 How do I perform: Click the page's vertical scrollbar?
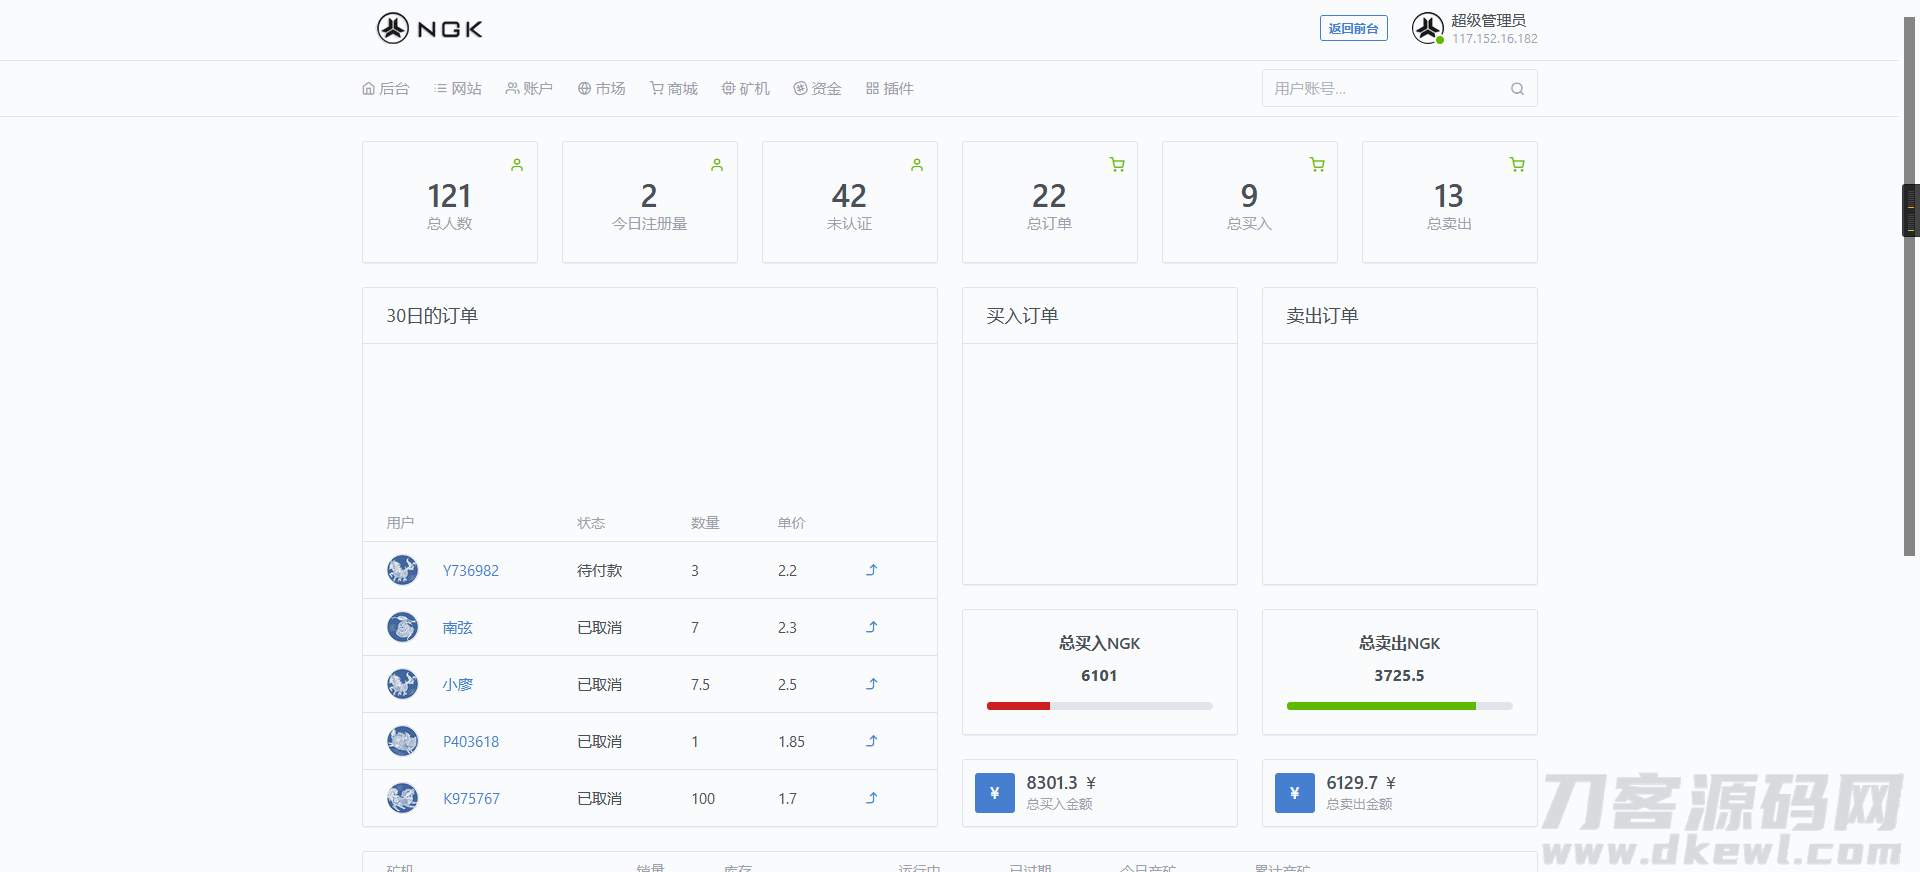(x=1909, y=400)
